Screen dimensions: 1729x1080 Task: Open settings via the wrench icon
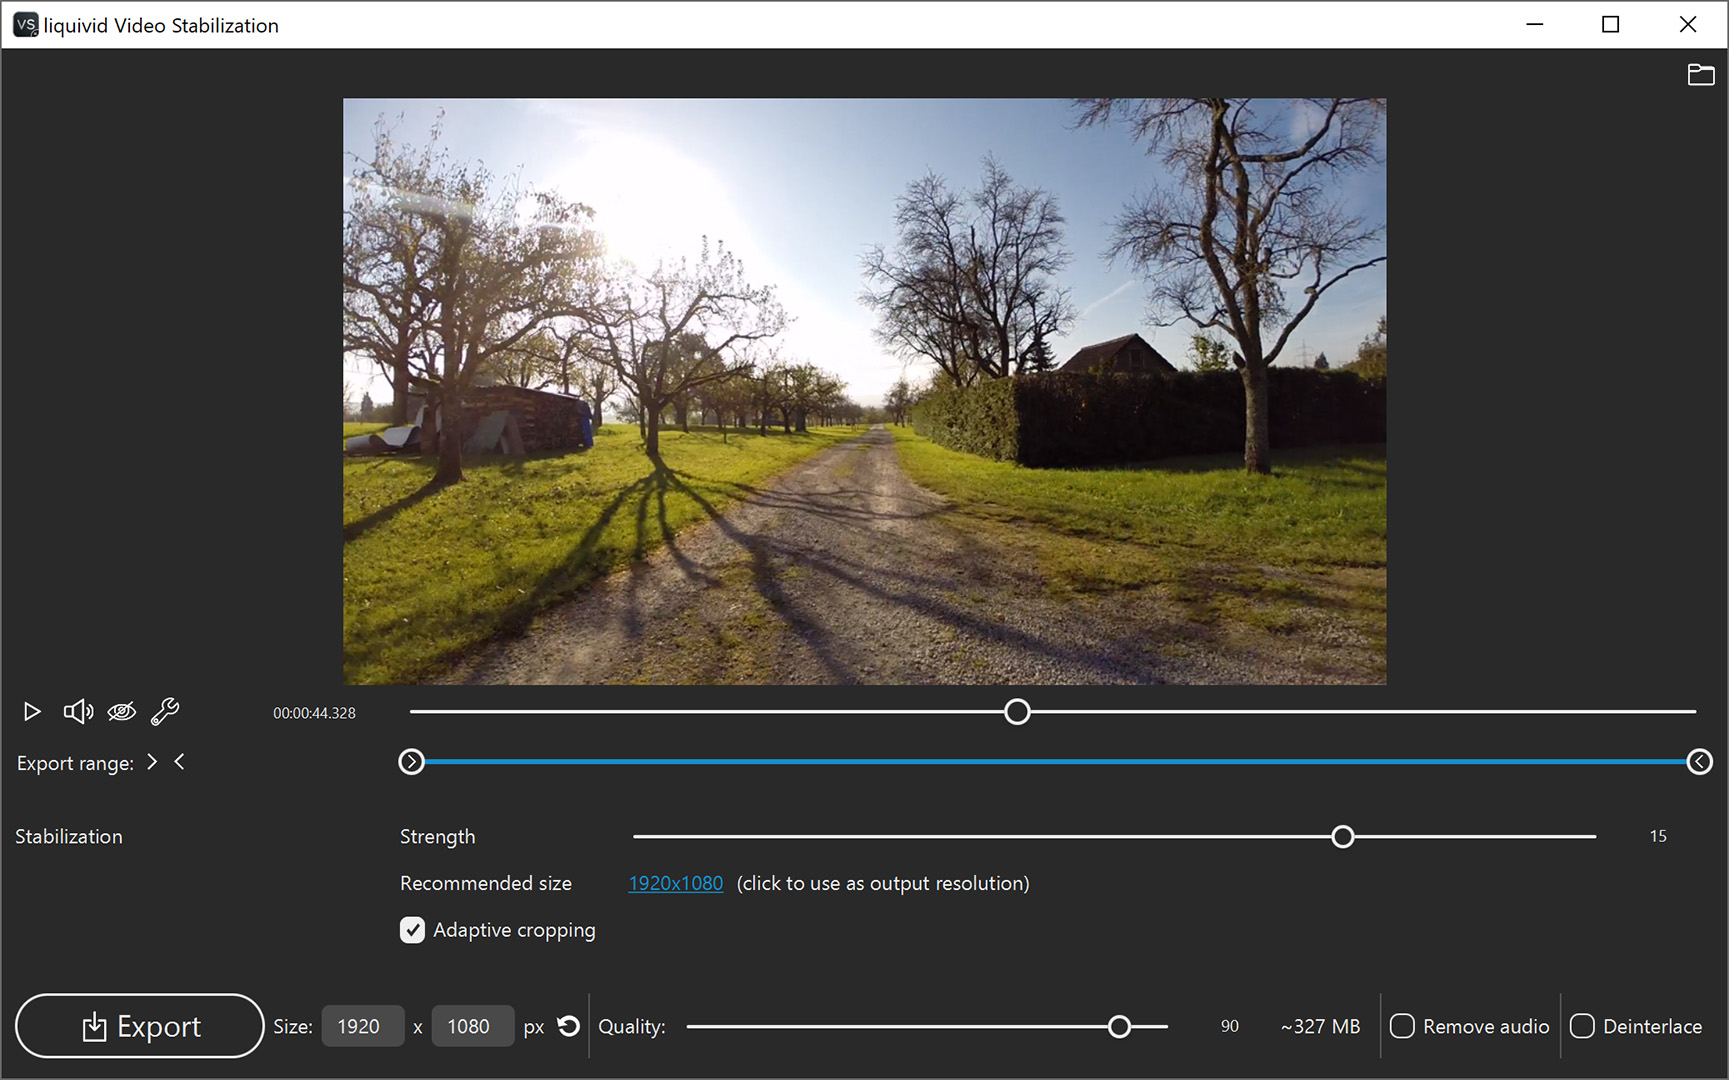(164, 711)
